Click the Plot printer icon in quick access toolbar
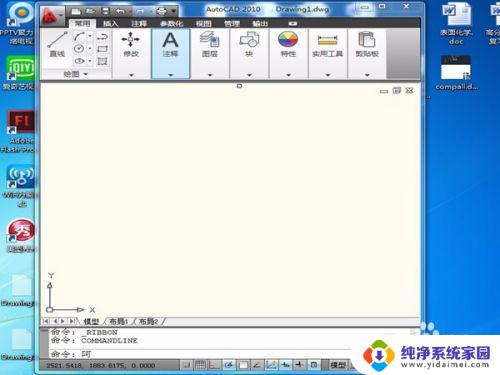This screenshot has width=500, height=375. point(161,11)
